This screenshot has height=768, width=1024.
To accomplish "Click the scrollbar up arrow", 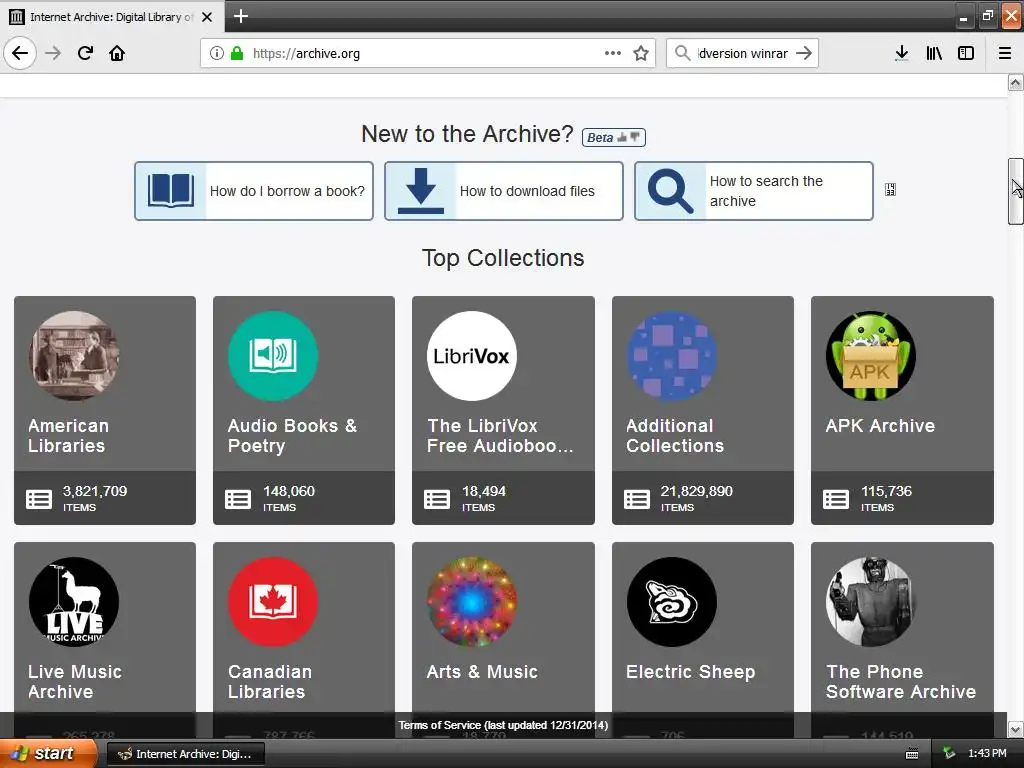I will click(x=1015, y=82).
